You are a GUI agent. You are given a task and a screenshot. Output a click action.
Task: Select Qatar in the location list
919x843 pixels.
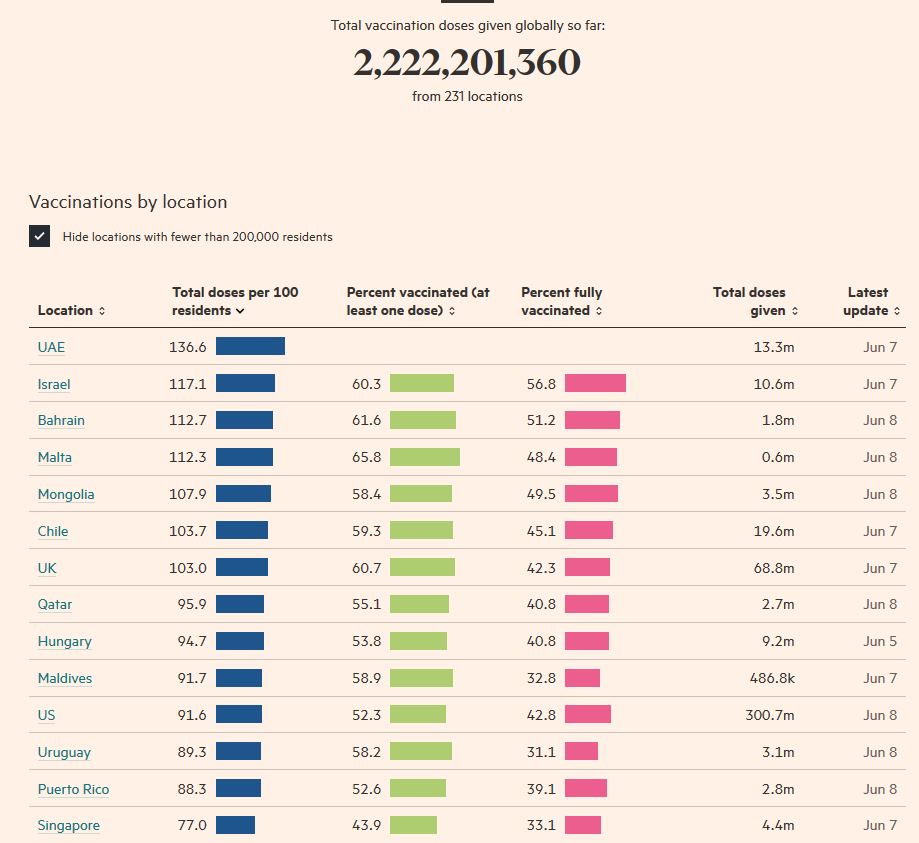(x=55, y=605)
